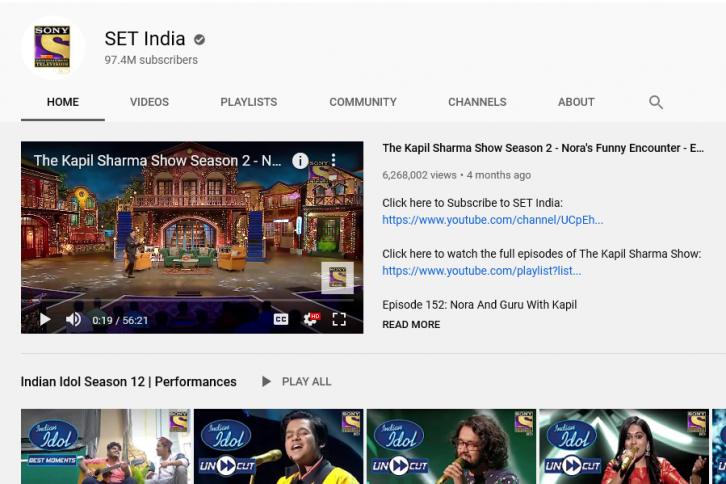
Task: Click the SET India channel avatar logo
Action: [x=53, y=48]
